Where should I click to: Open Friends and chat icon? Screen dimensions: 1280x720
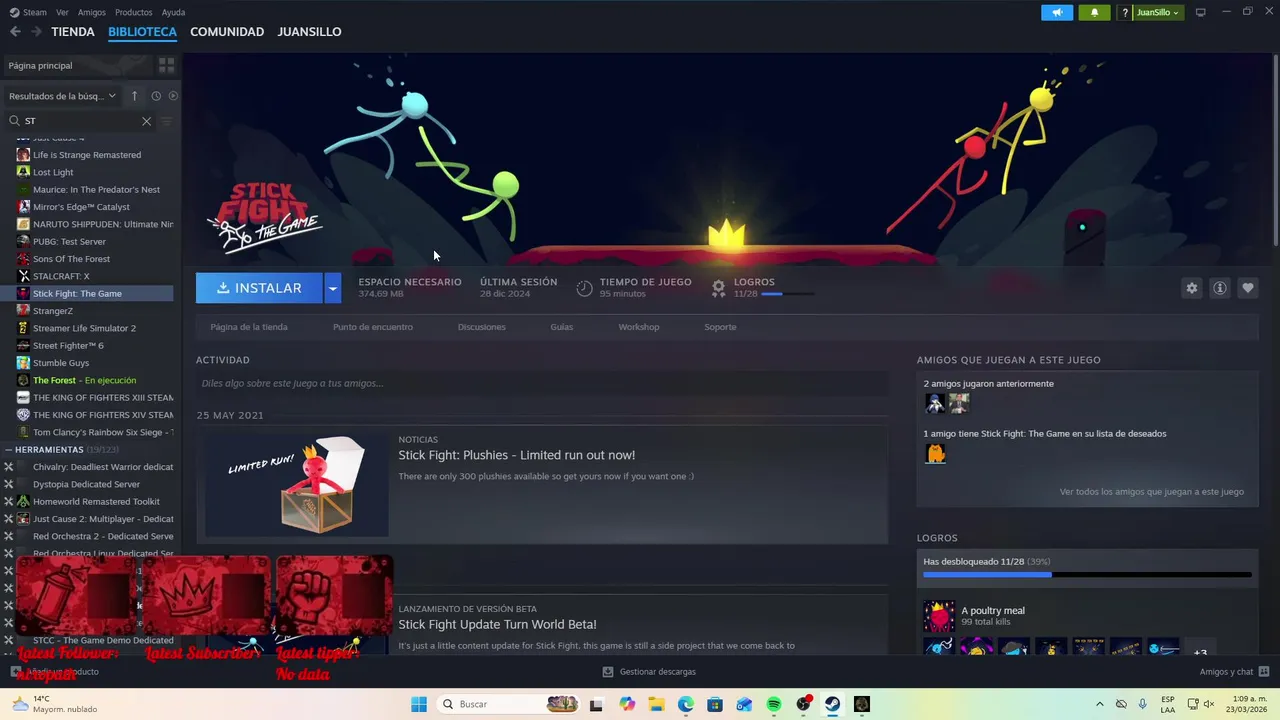1264,672
